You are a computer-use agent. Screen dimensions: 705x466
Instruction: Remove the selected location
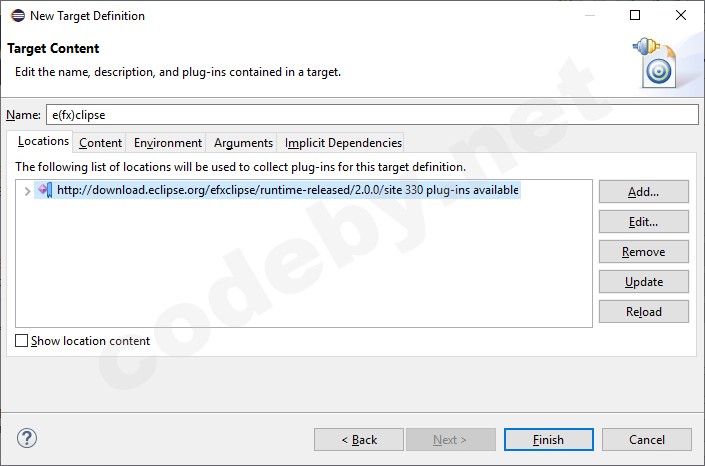point(644,252)
